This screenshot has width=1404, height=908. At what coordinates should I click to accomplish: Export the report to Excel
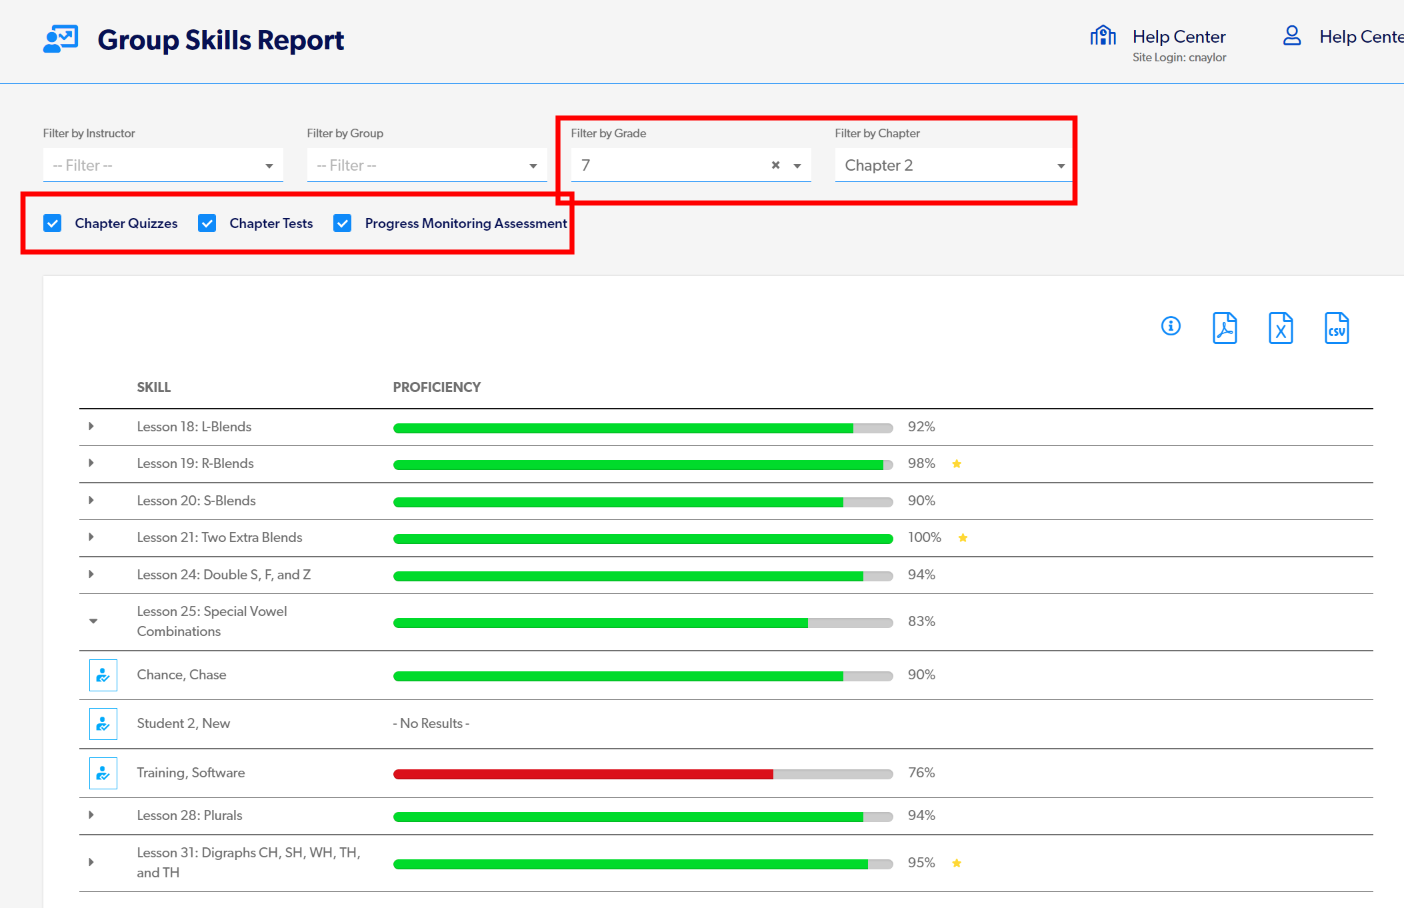1281,327
